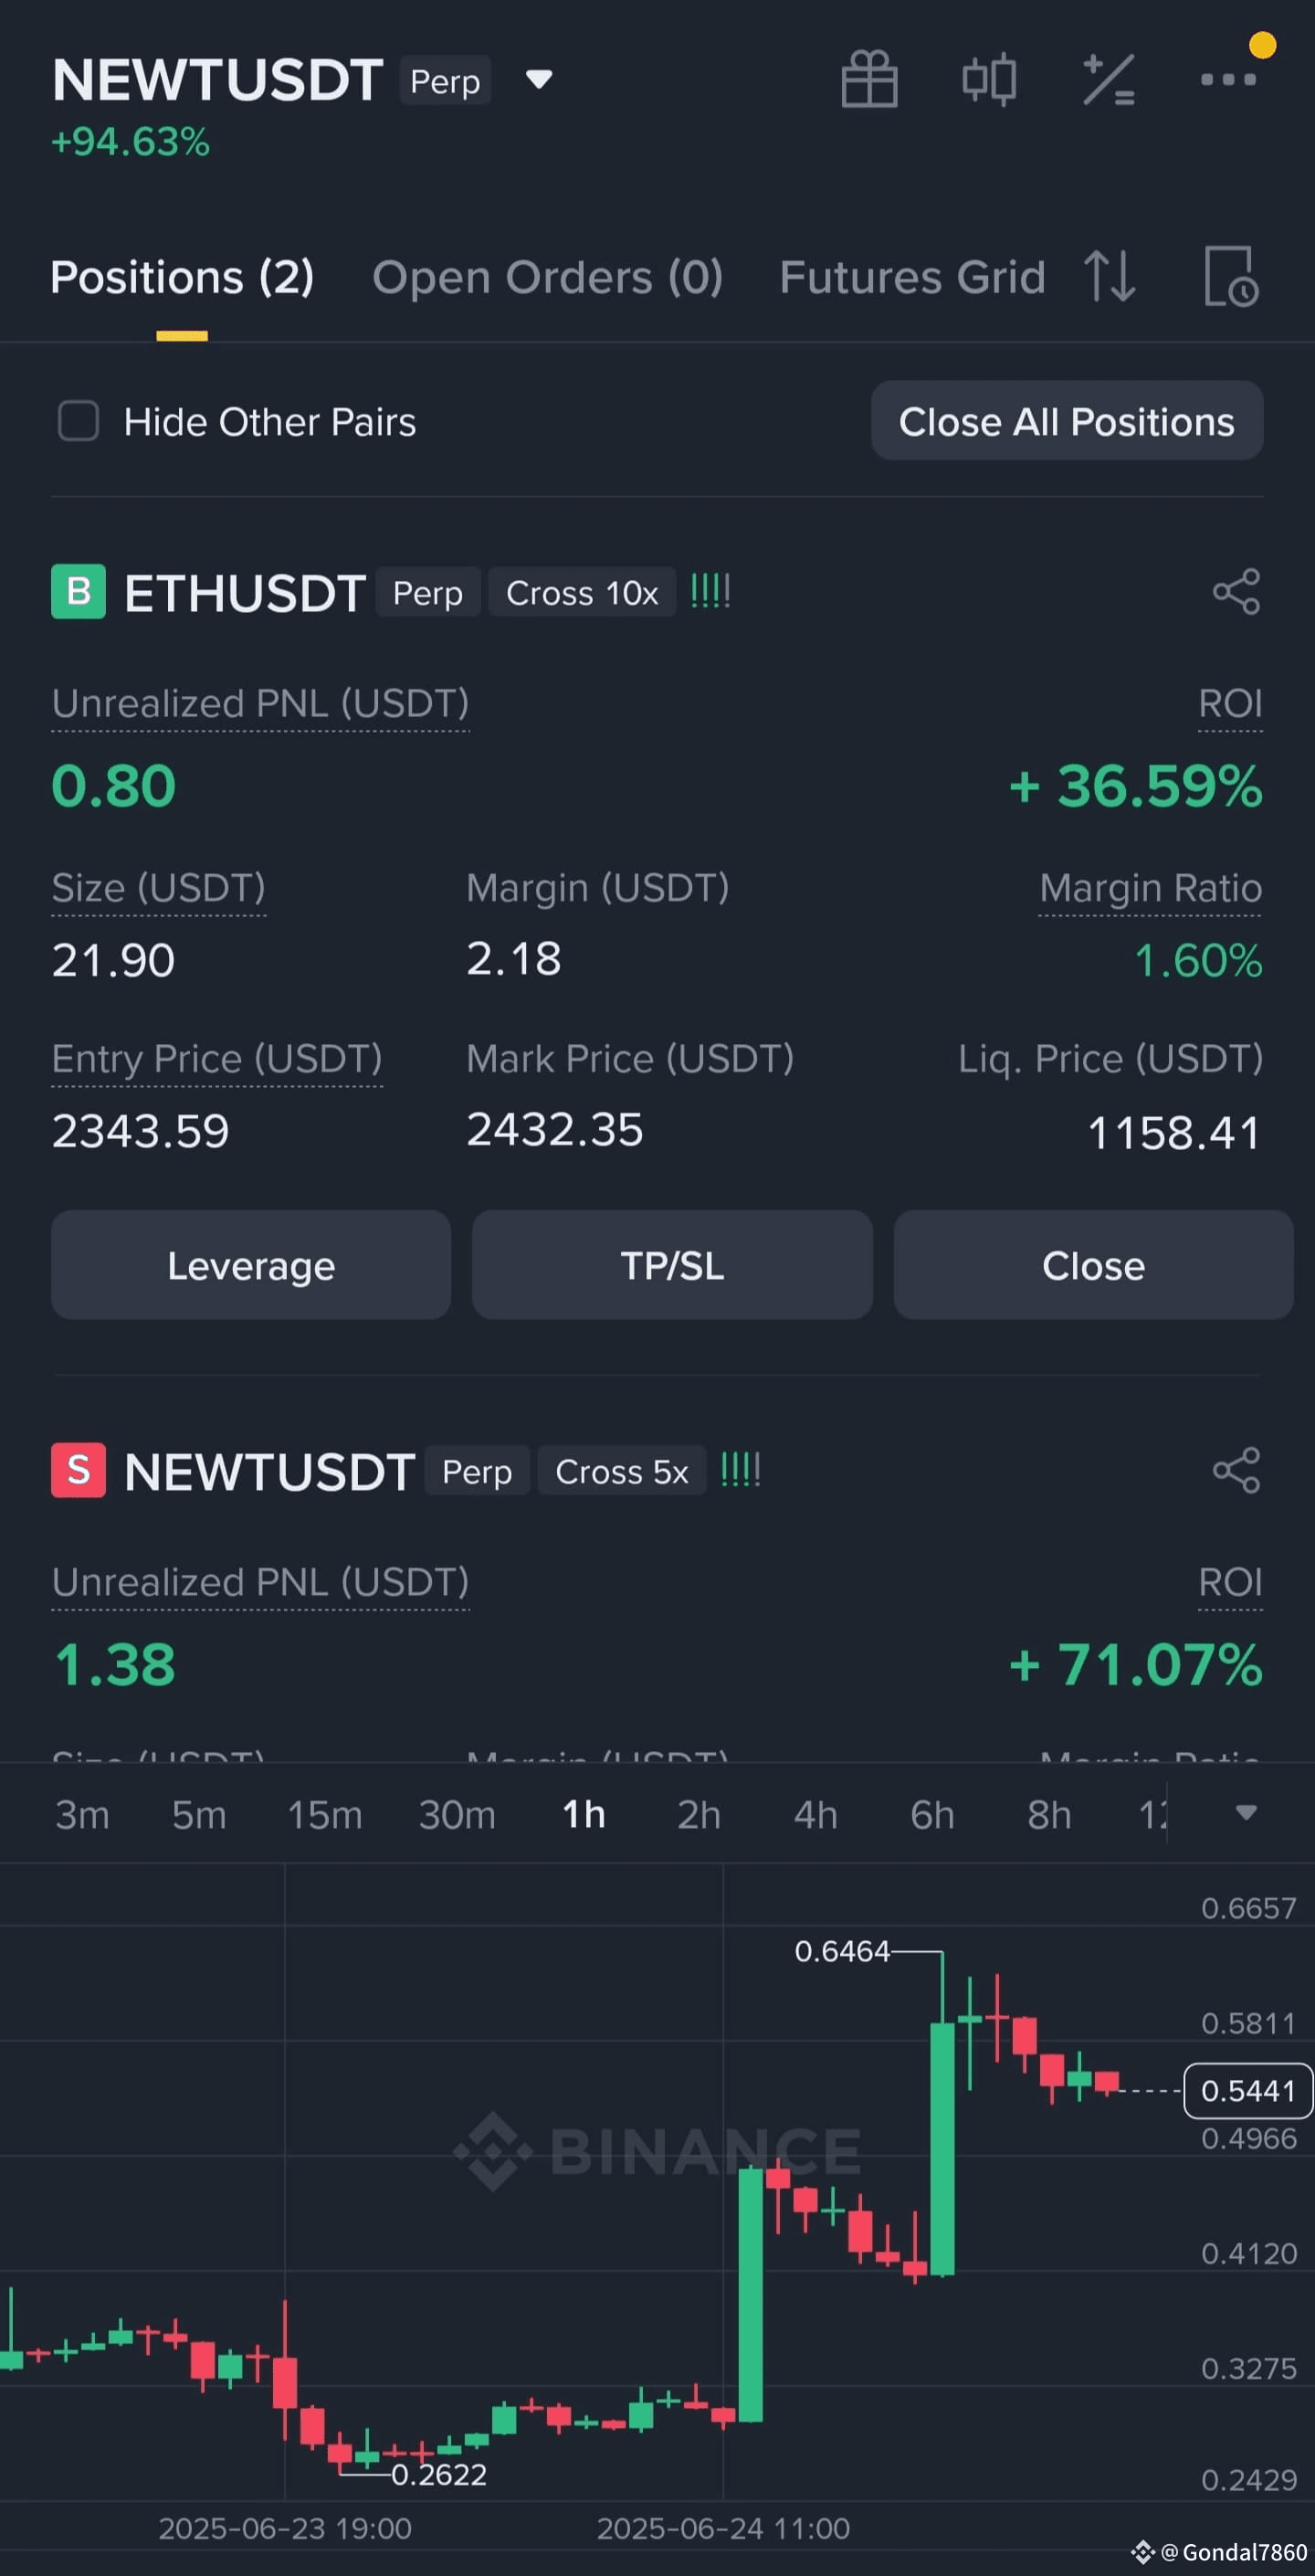Open the candlestick chart icon

tap(989, 79)
